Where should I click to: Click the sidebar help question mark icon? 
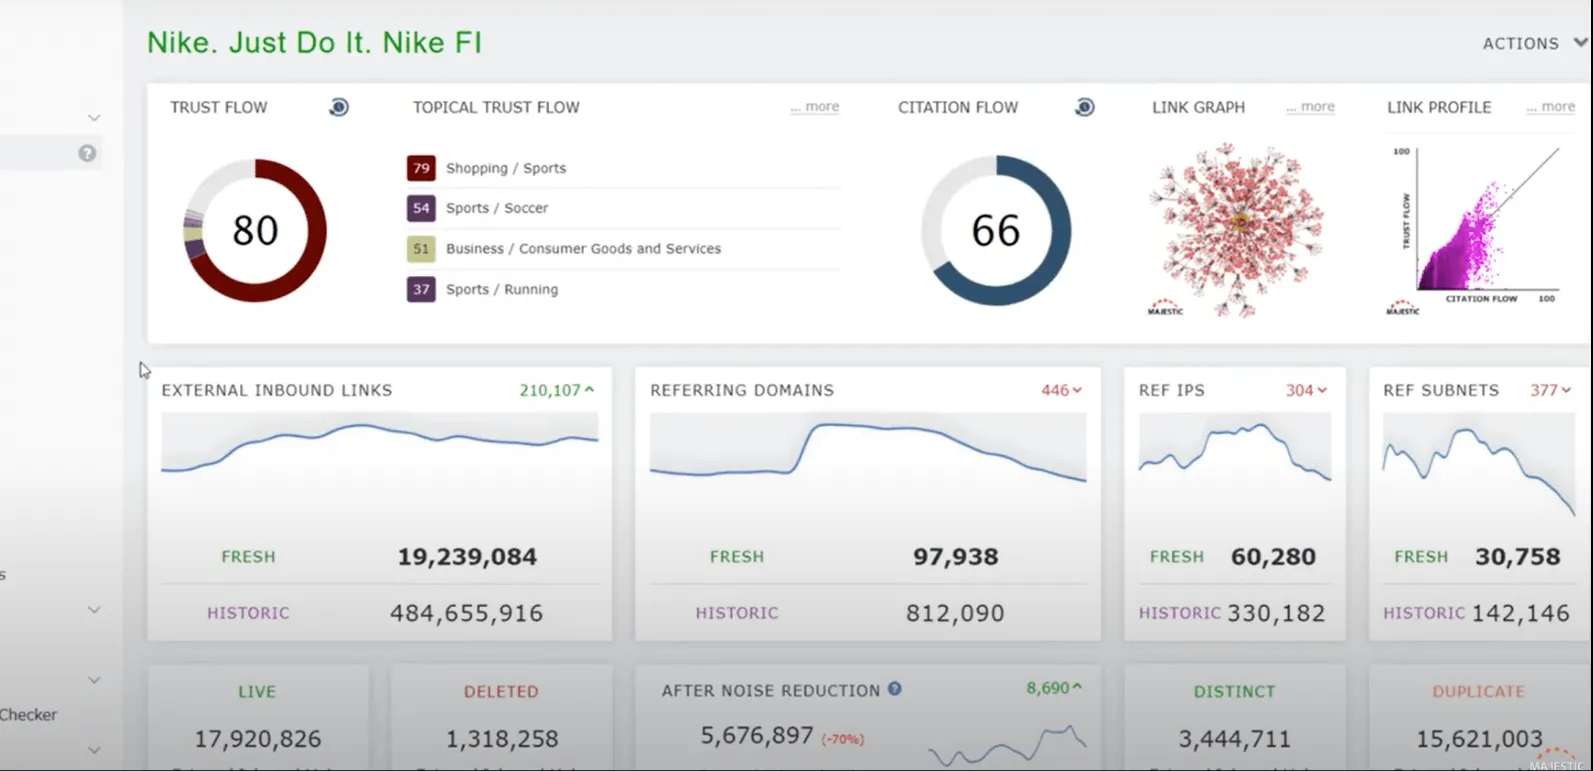(88, 153)
